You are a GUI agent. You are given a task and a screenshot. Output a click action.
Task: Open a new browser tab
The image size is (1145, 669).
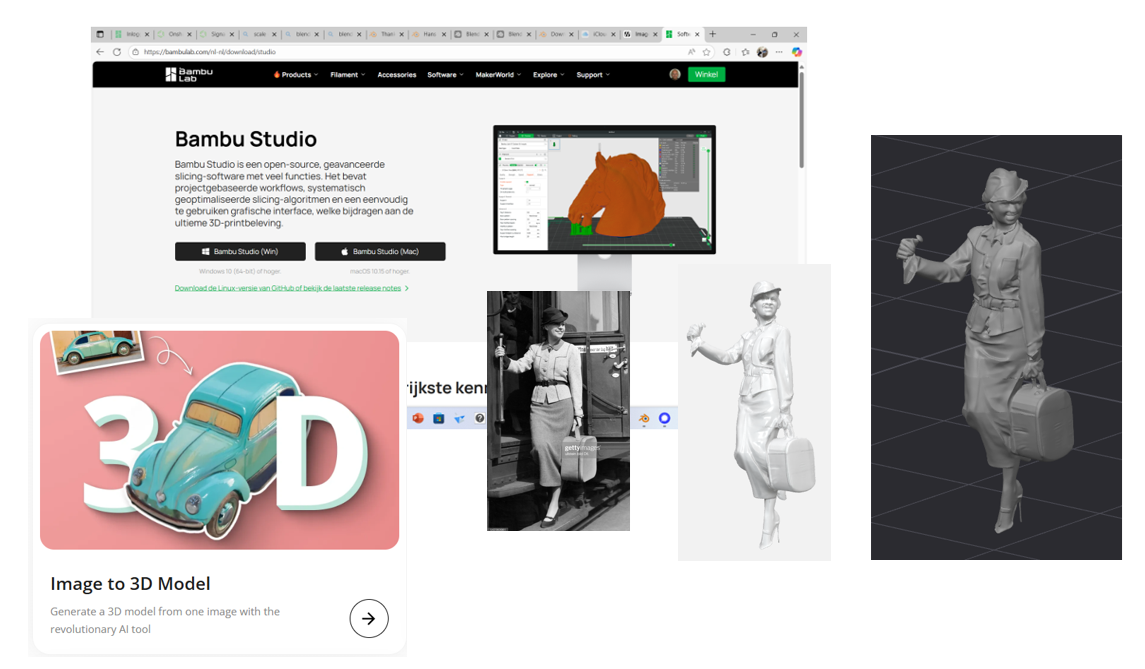pyautogui.click(x=712, y=34)
